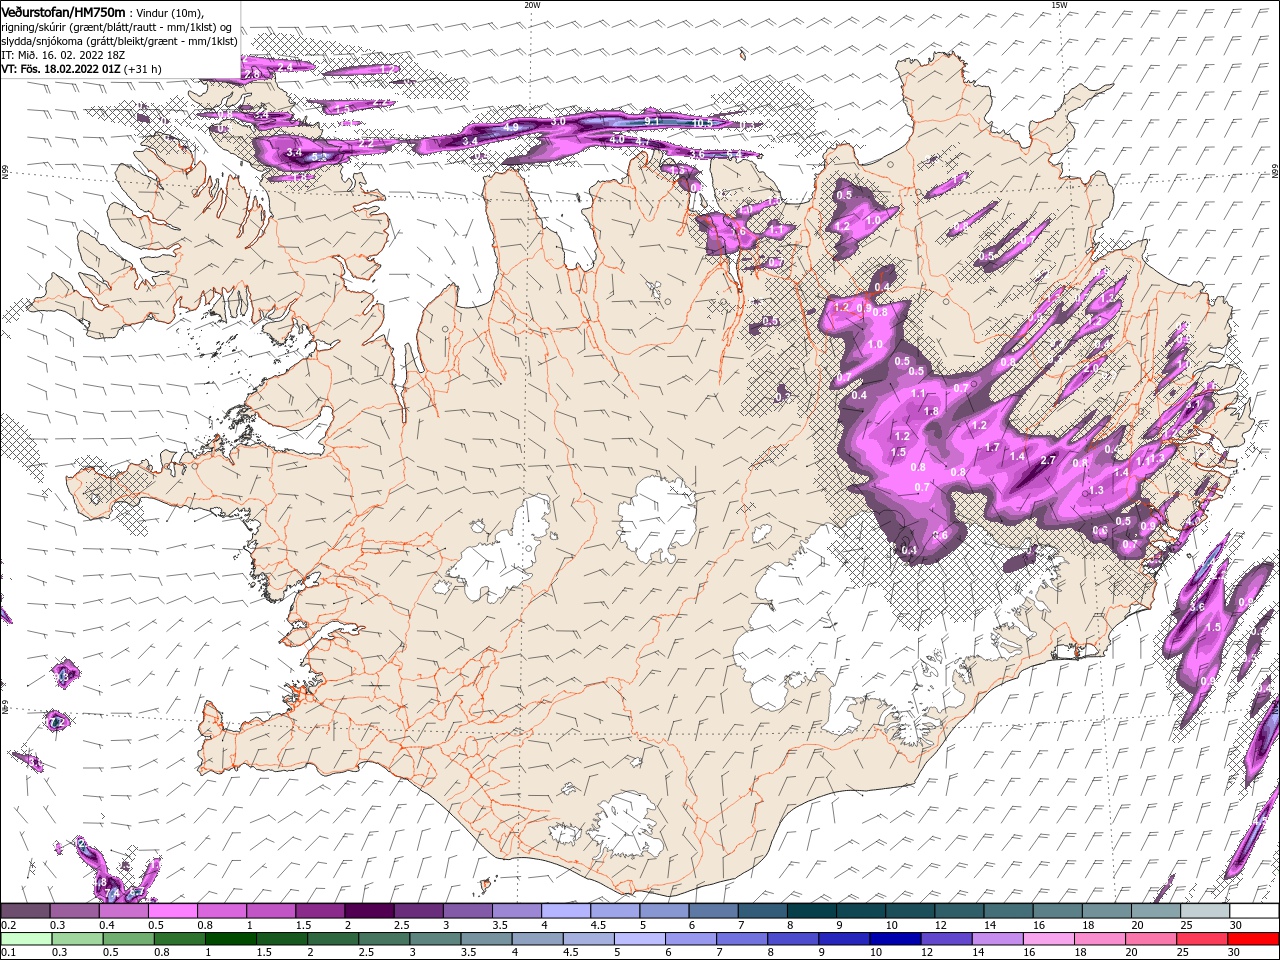Viewport: 1280px width, 960px height.
Task: Select the 0.2 swatch in snow scale
Action: 25,911
